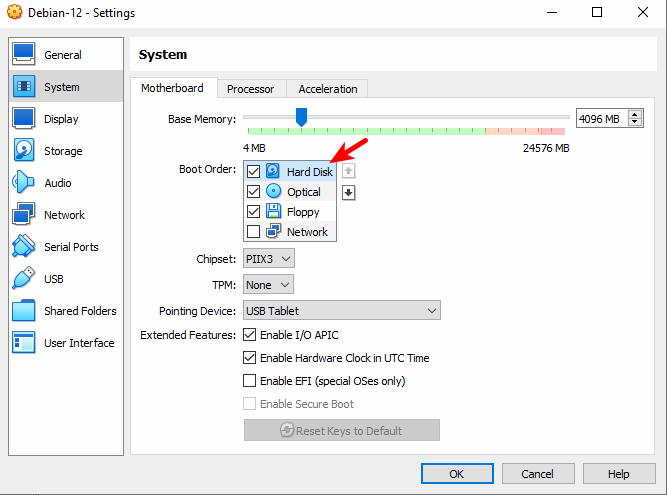Enable EFI (special OSes only) checkbox
Viewport: 667px width, 495px height.
point(249,380)
